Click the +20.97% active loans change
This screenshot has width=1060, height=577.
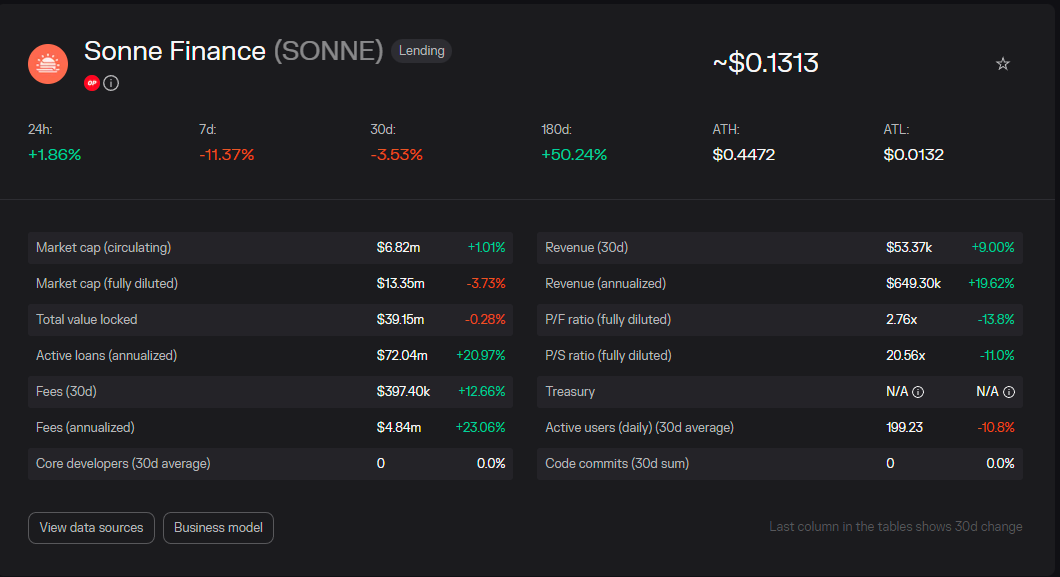pyautogui.click(x=481, y=355)
